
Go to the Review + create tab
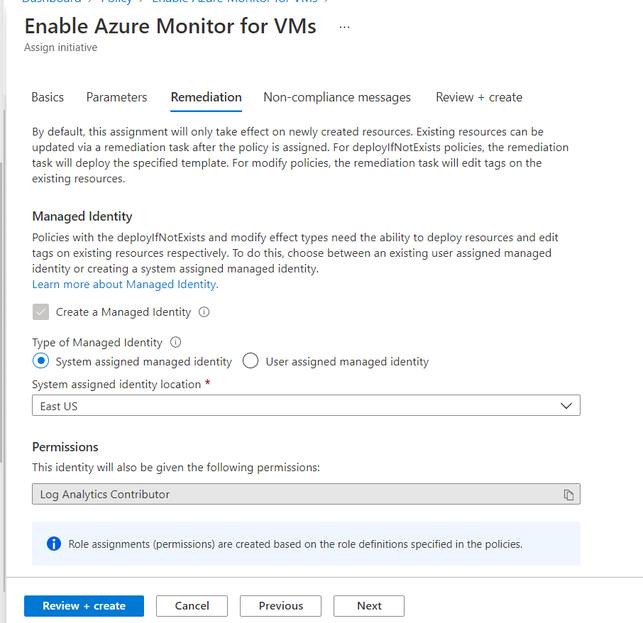coord(479,97)
